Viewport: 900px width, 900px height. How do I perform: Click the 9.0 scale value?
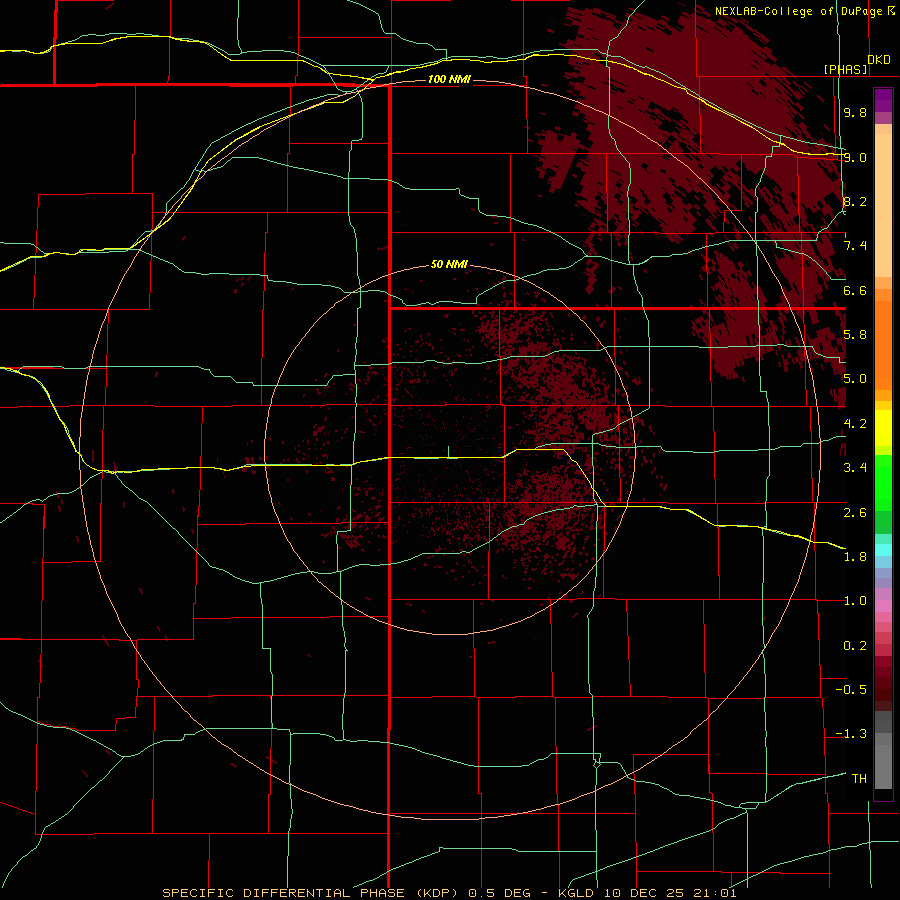[x=855, y=157]
